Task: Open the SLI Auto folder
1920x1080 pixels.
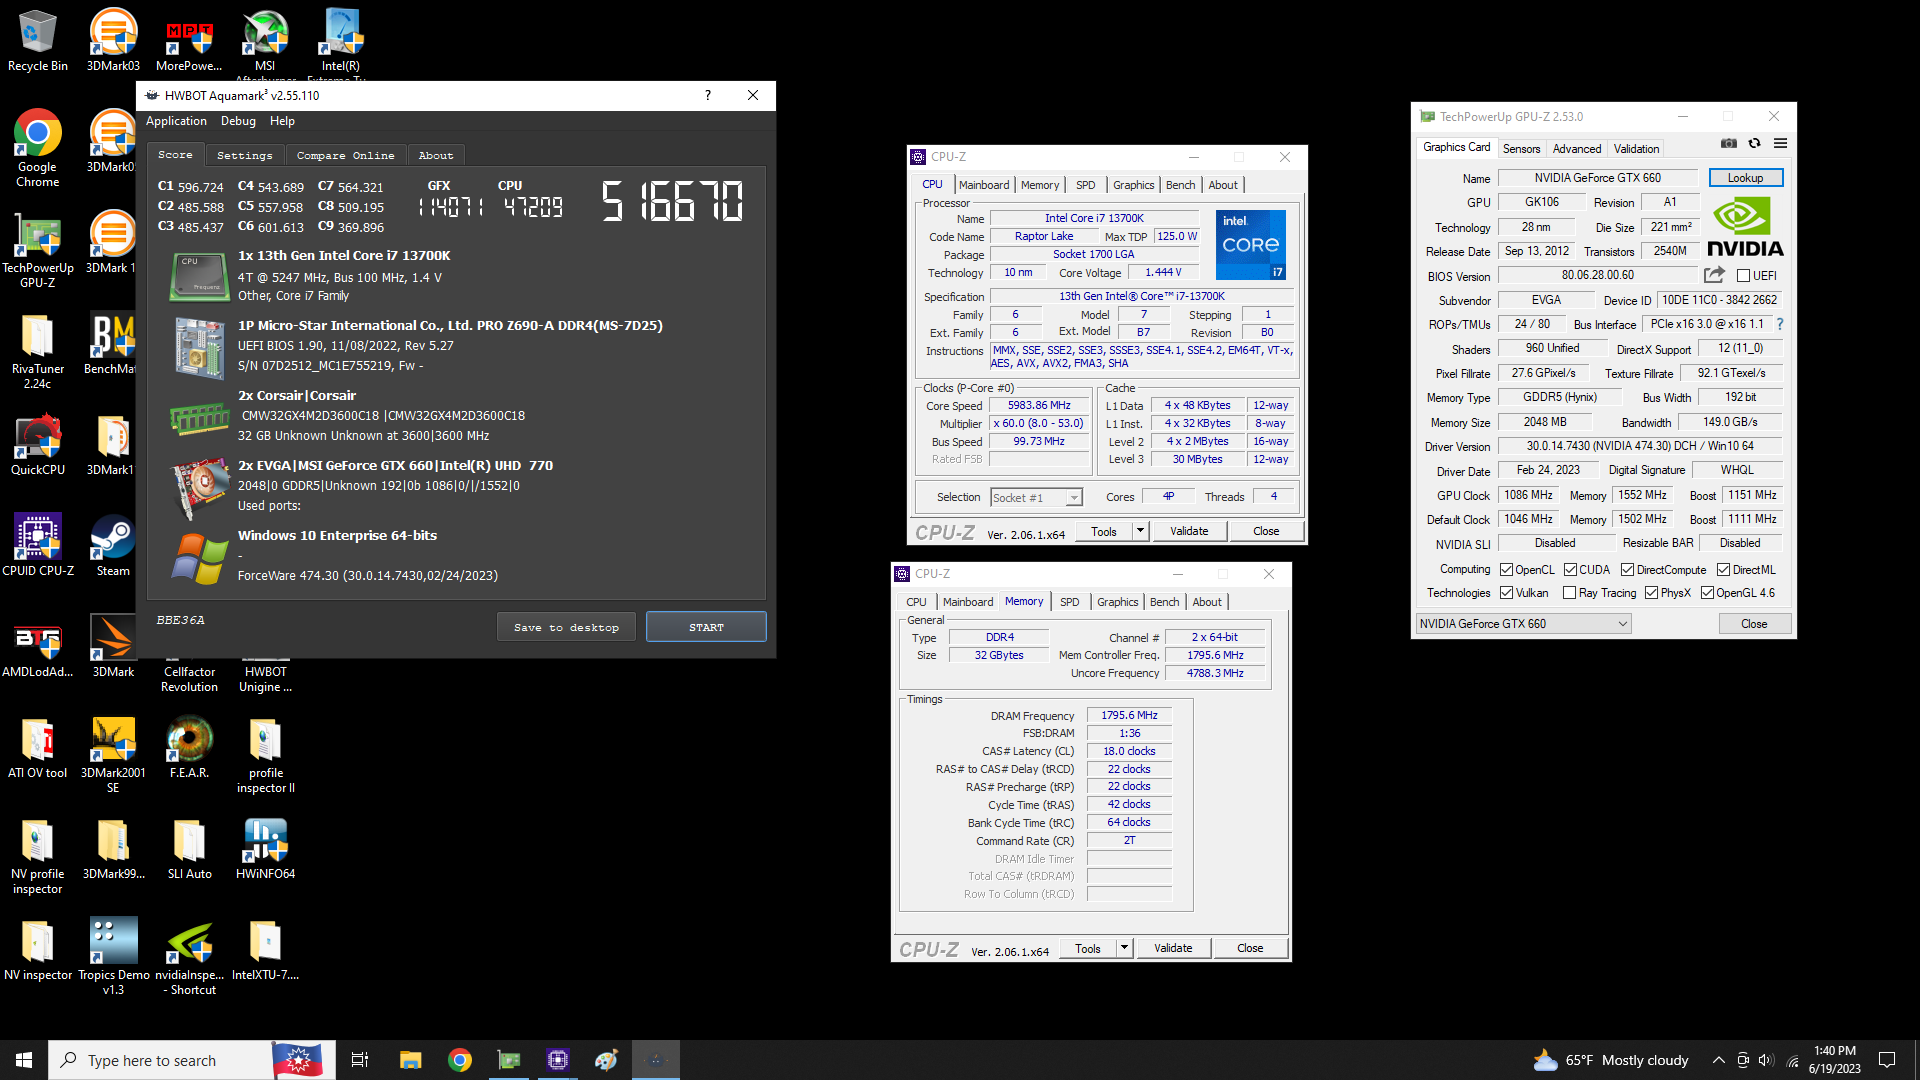Action: pos(189,848)
